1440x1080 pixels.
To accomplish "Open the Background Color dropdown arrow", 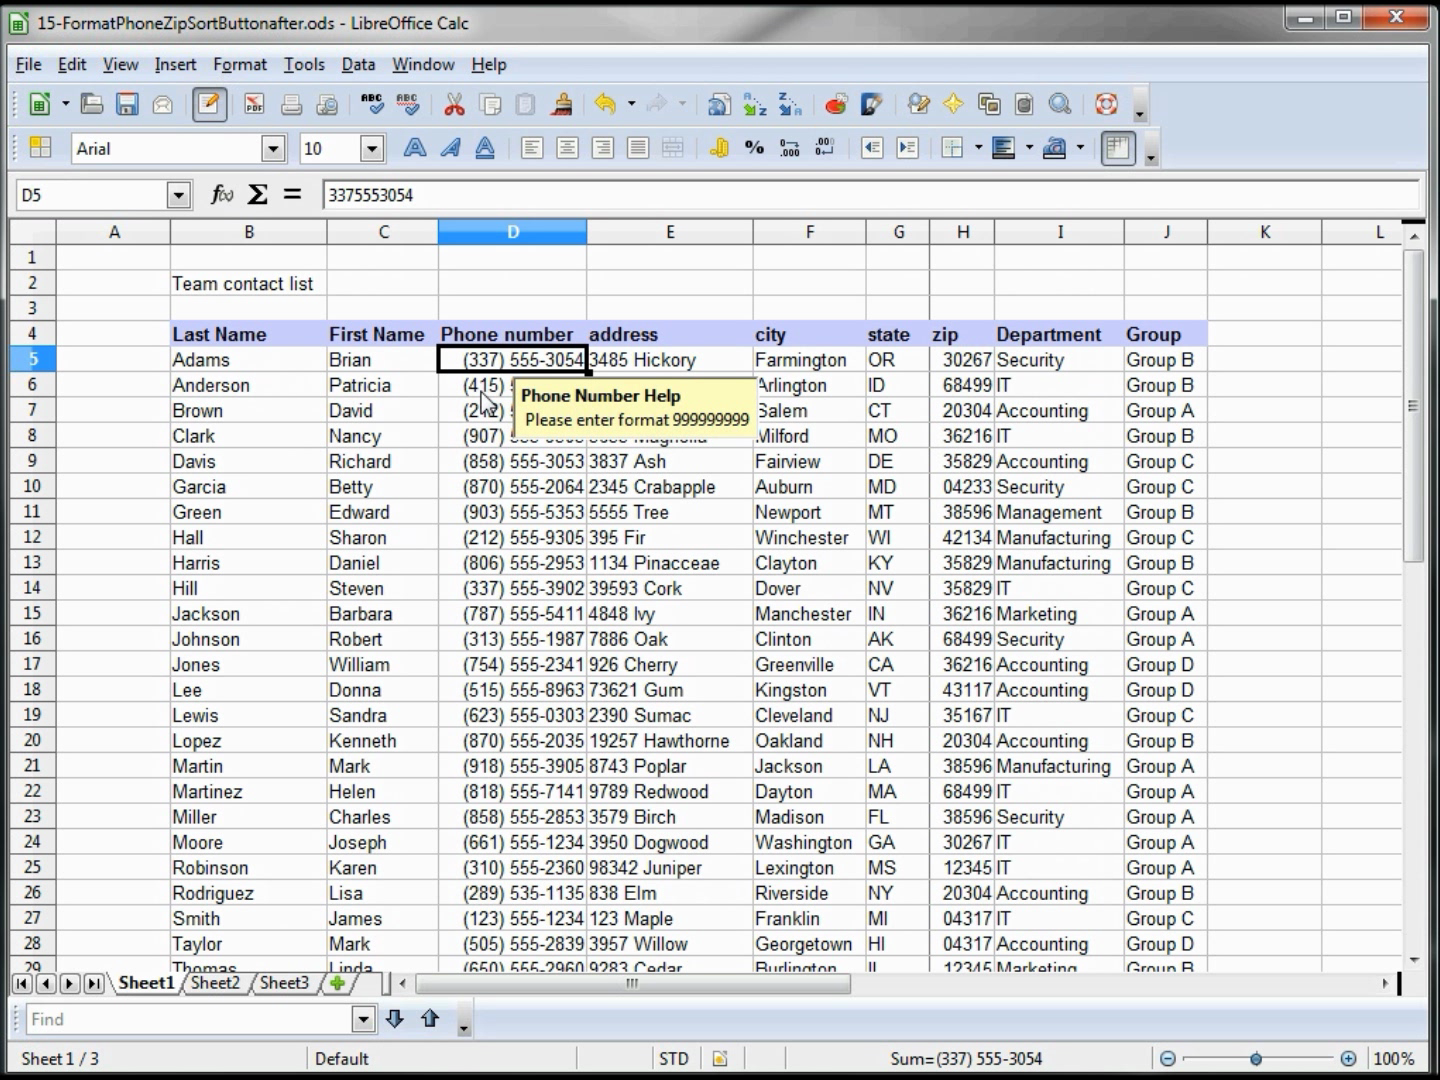I will click(1029, 148).
